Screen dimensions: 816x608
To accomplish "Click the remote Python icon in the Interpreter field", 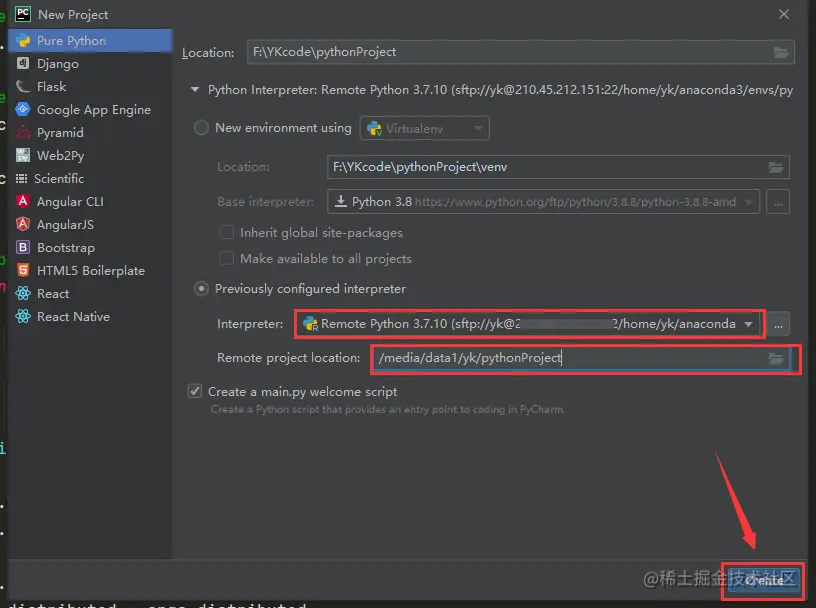I will point(310,324).
